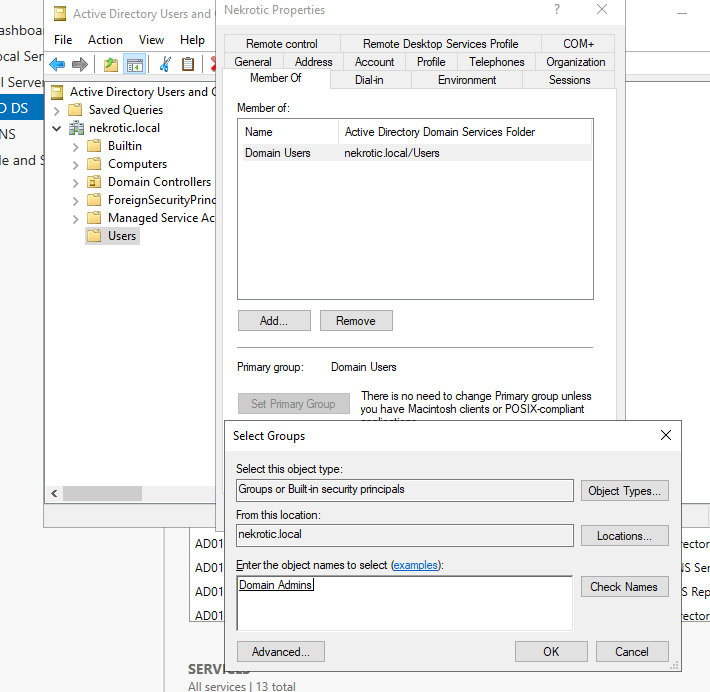Click the Active Directory Domain Services Folder column header
The width and height of the screenshot is (710, 692).
coord(465,132)
